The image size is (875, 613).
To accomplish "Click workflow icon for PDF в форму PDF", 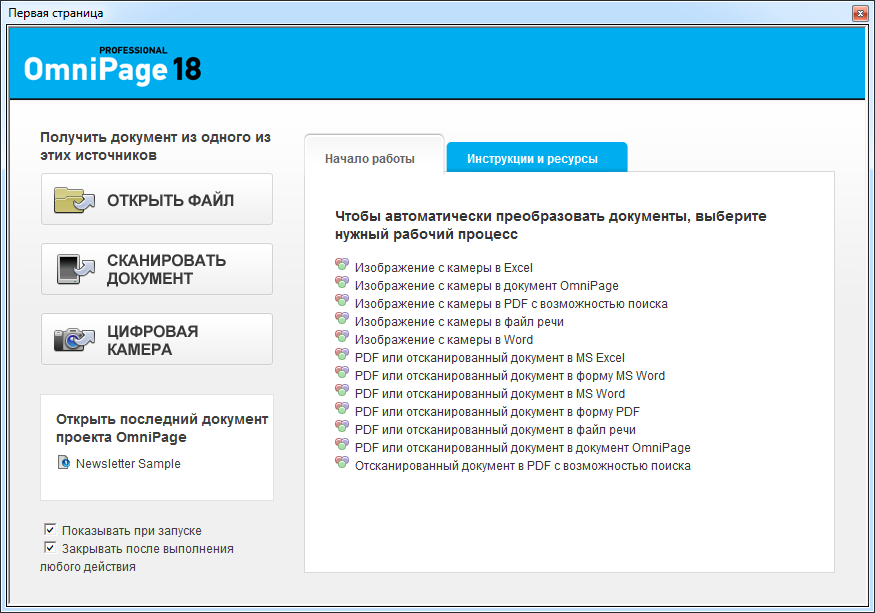I will 342,408.
